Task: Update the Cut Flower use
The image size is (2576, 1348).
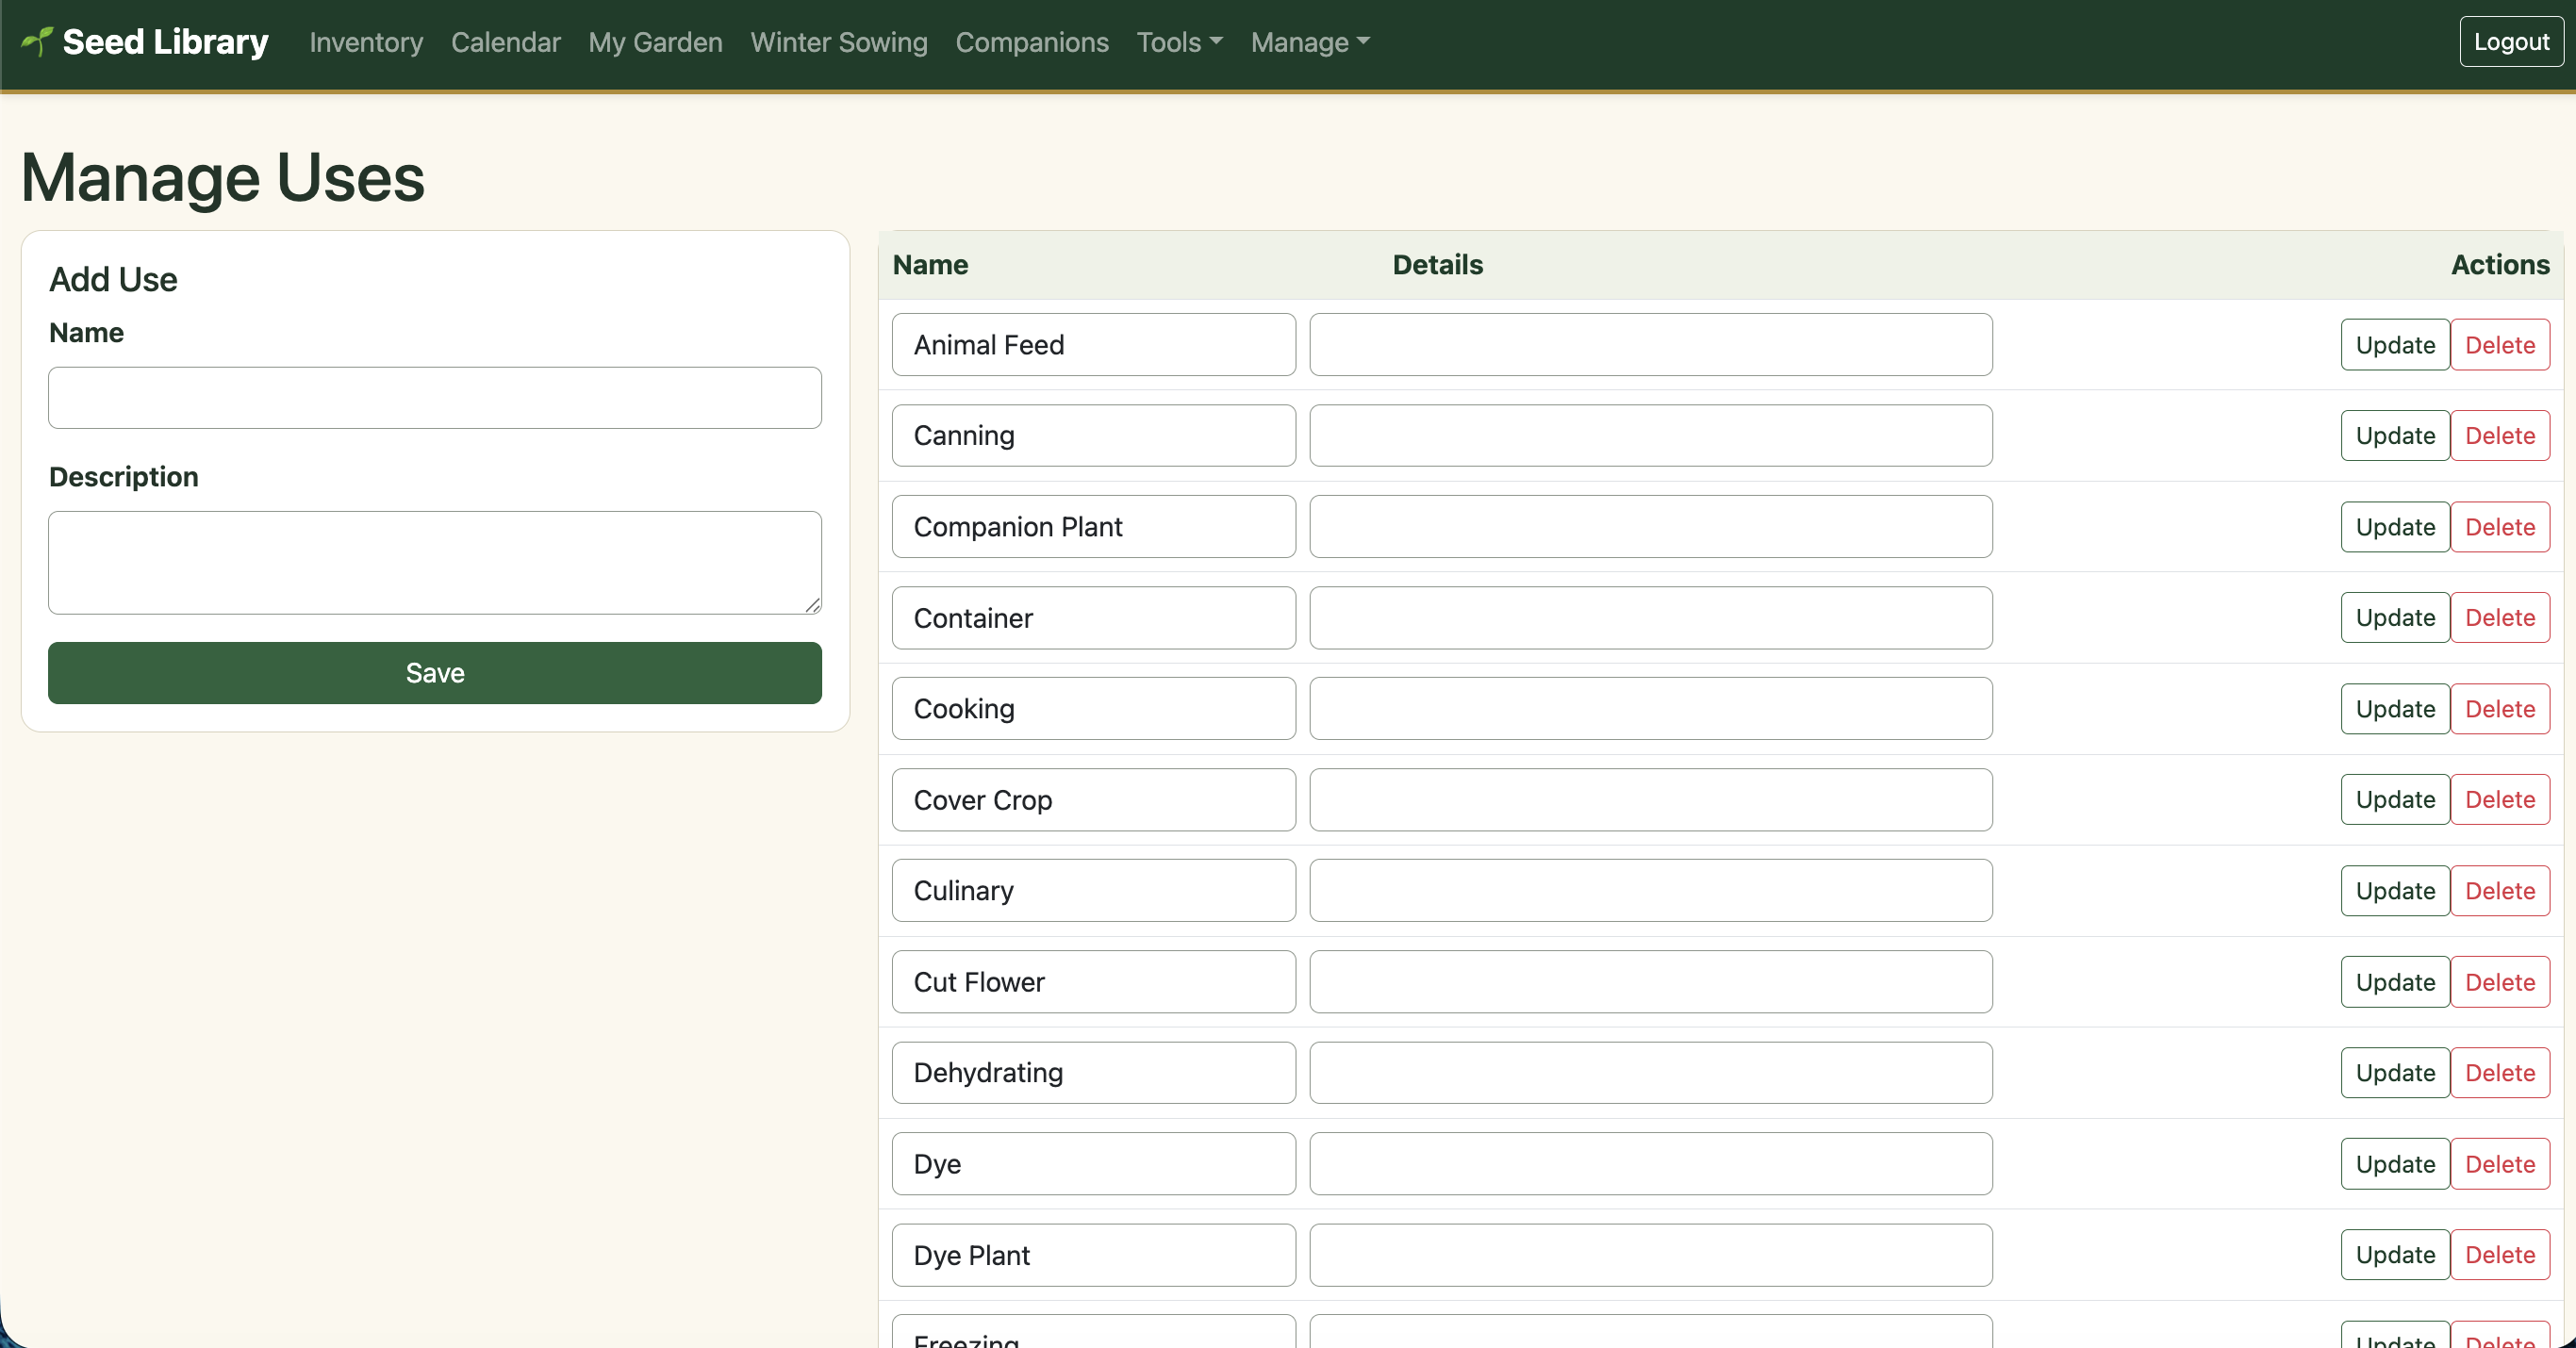Action: 2395,982
